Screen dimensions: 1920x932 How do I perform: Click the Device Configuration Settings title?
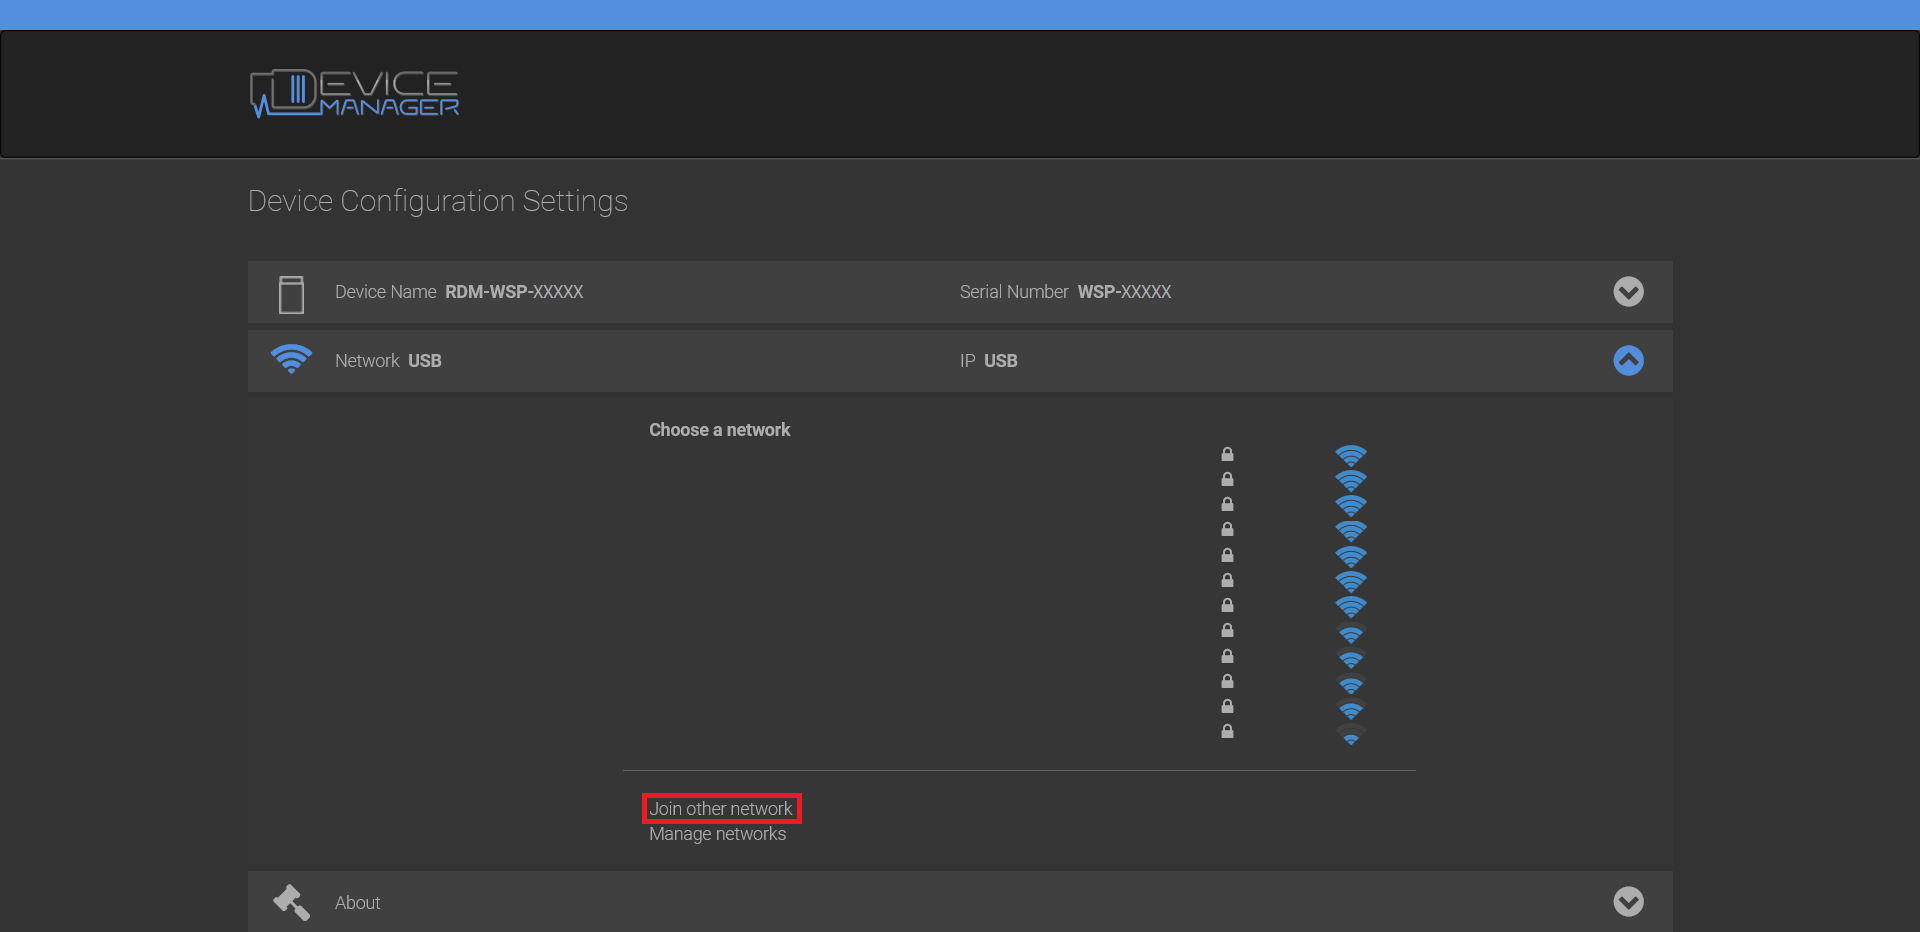(x=438, y=202)
